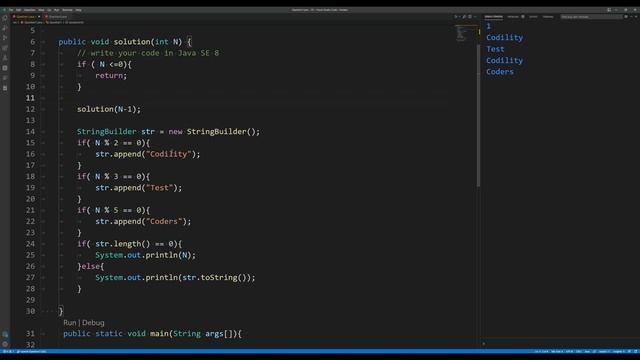The height and width of the screenshot is (360, 640).
Task: Click the Run code lens above main
Action: tap(69, 322)
